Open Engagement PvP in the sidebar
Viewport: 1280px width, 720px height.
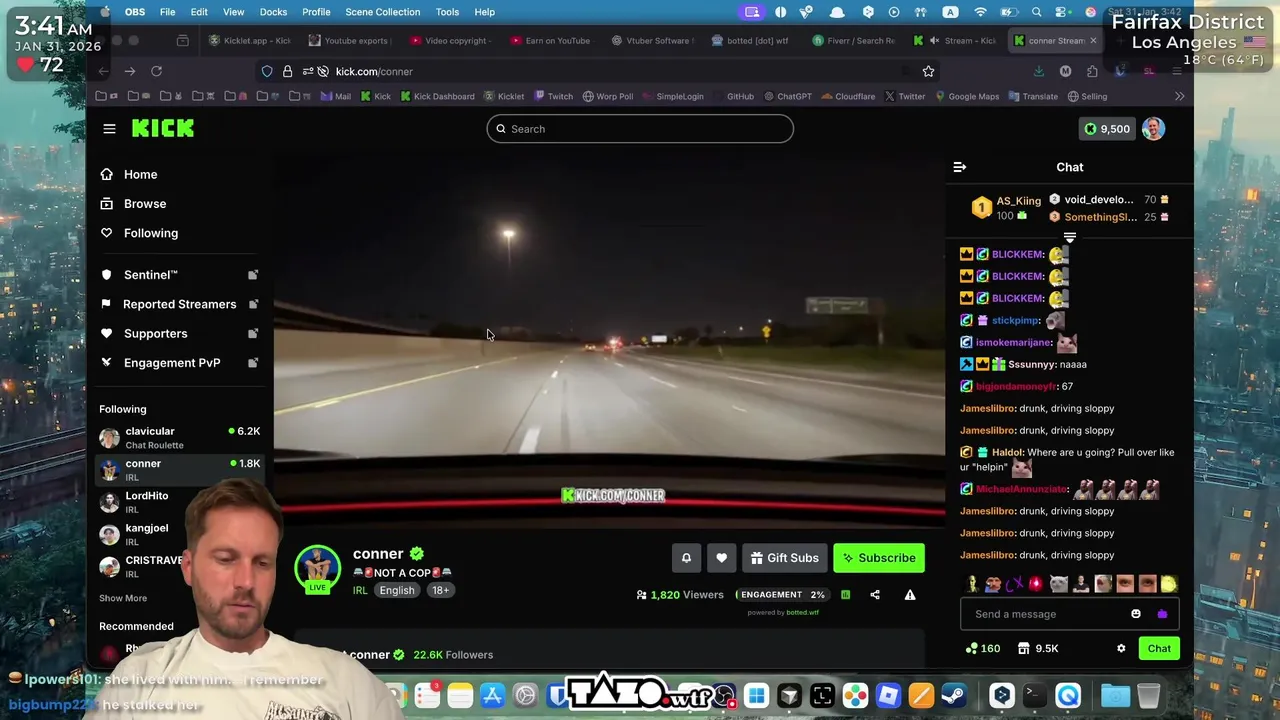180,363
